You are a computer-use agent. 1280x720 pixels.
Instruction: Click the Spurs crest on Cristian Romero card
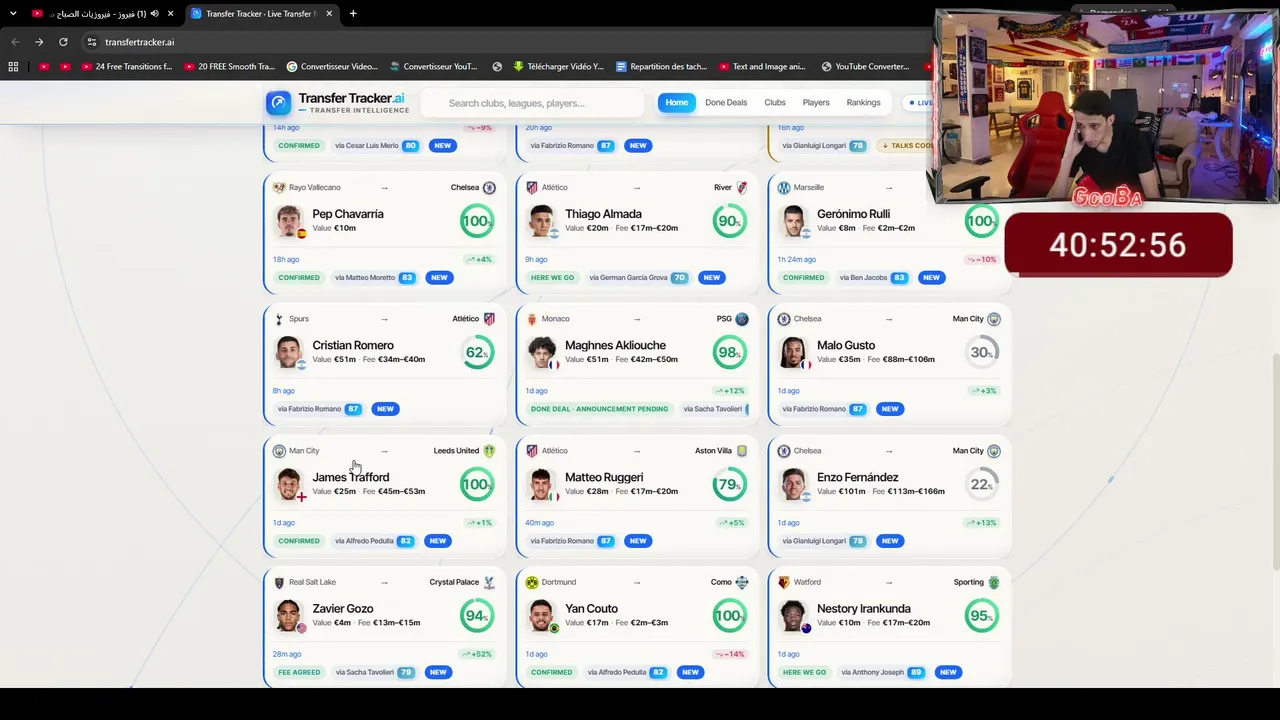point(279,319)
